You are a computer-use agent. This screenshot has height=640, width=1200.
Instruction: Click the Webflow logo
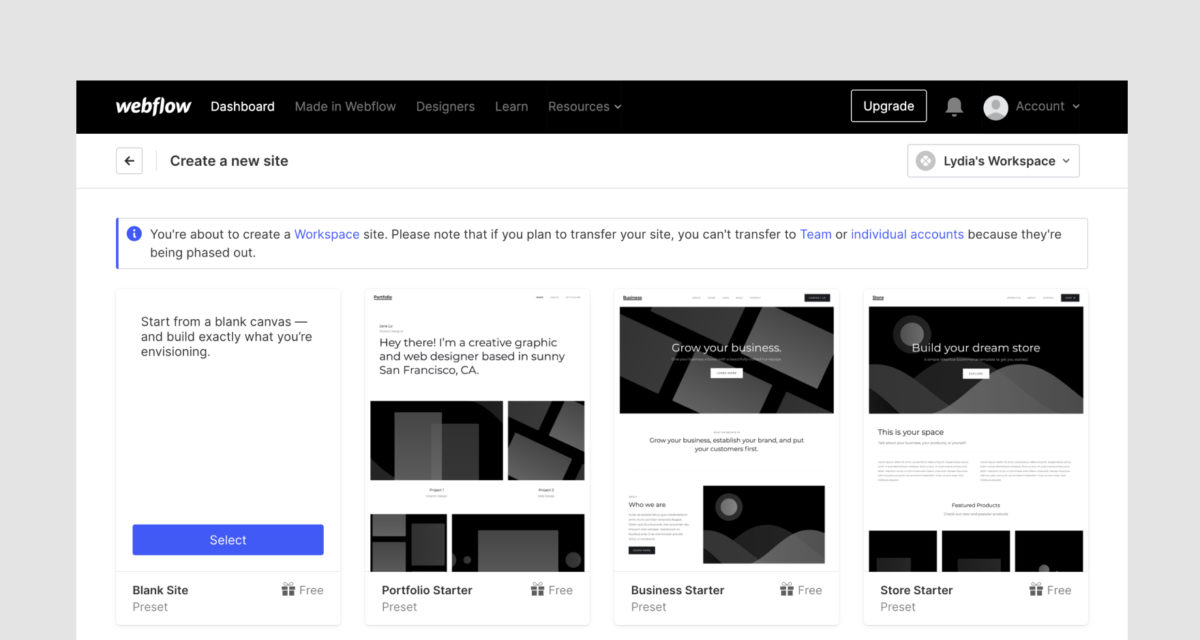[153, 106]
